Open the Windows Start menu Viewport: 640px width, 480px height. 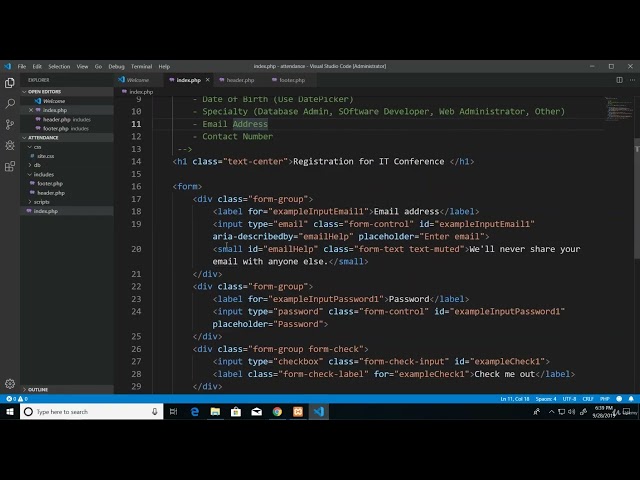coord(10,412)
